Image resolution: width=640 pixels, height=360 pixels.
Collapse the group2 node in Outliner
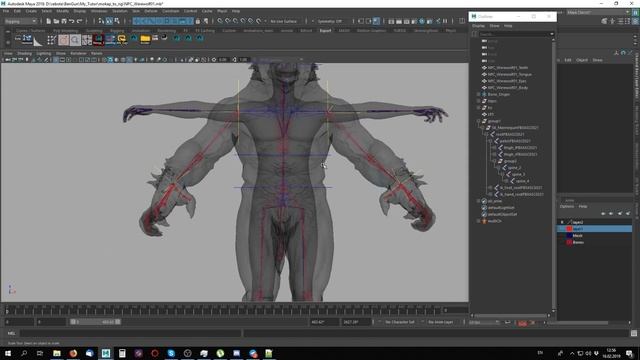point(494,161)
